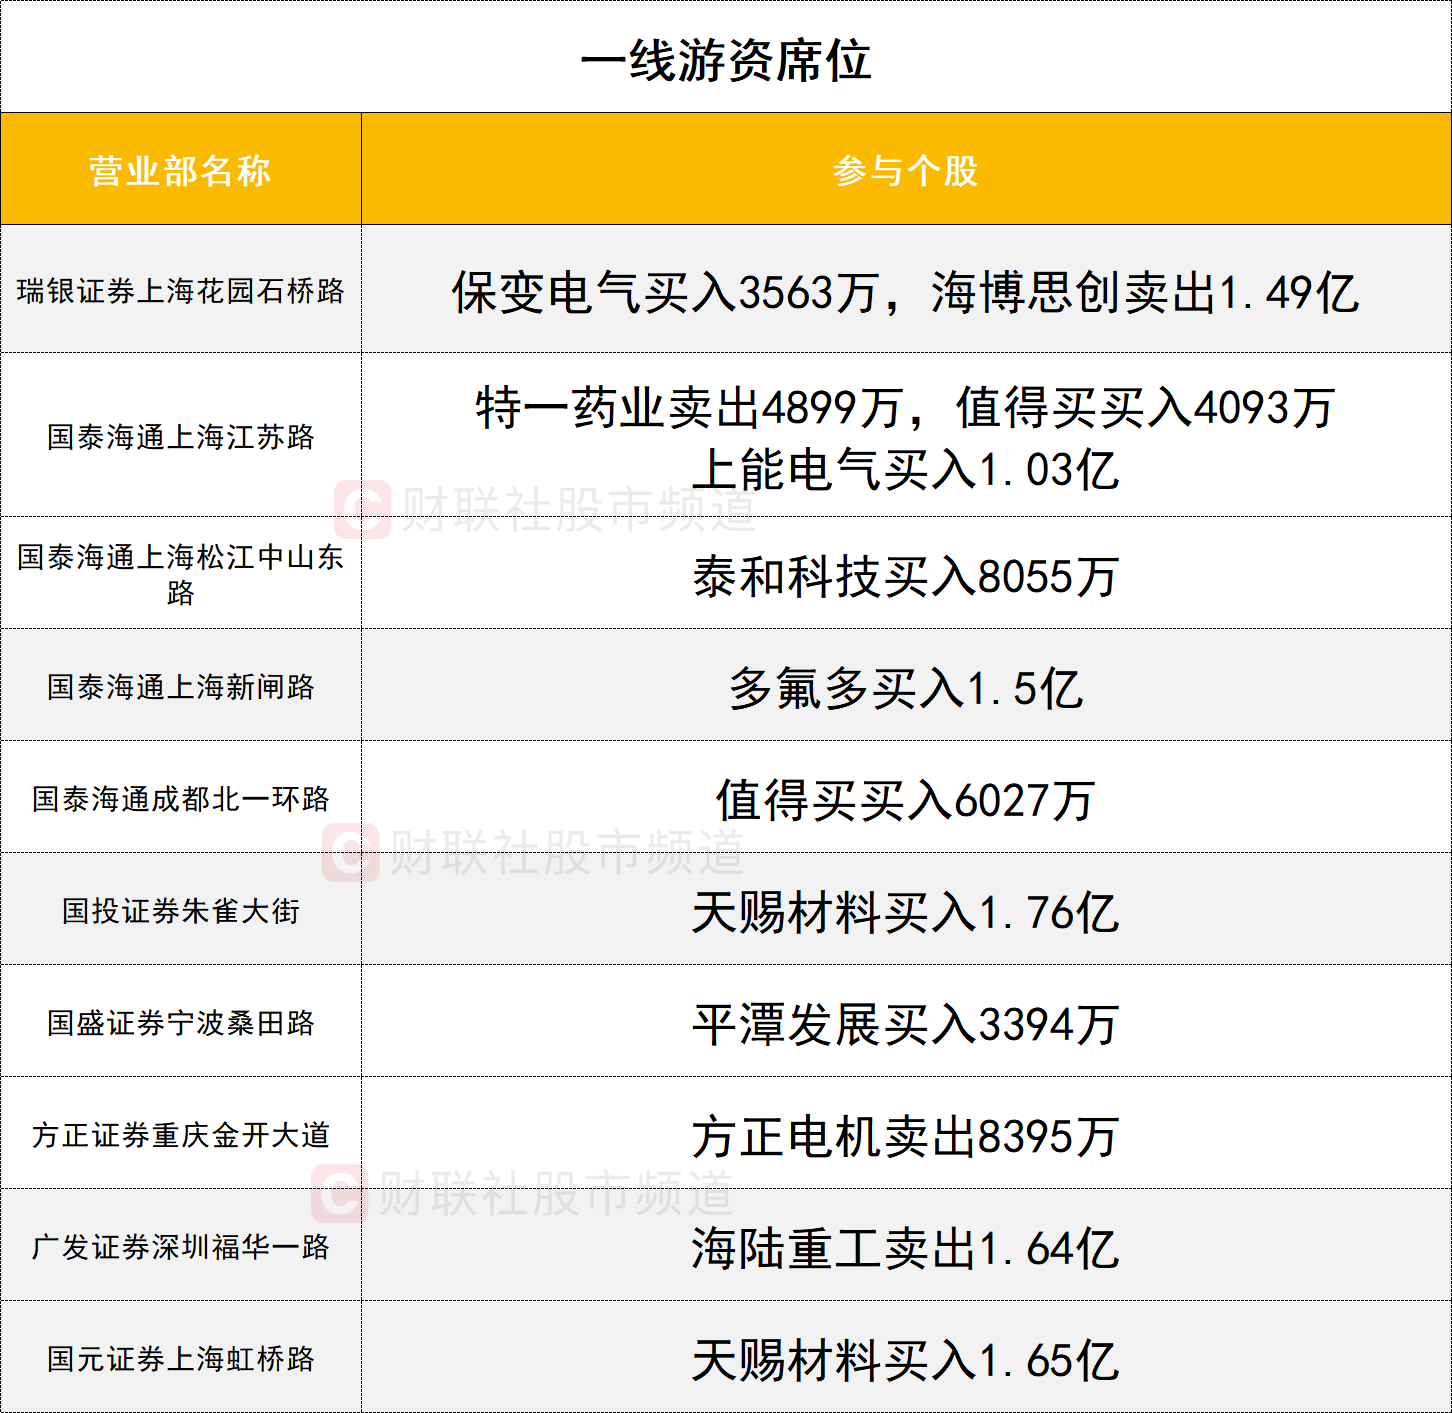Image resolution: width=1452 pixels, height=1413 pixels.
Task: Select the "营业部名称" column header
Action: [181, 169]
